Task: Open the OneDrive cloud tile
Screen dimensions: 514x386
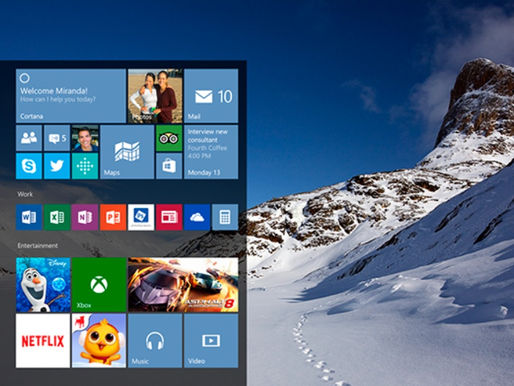Action: [x=197, y=217]
